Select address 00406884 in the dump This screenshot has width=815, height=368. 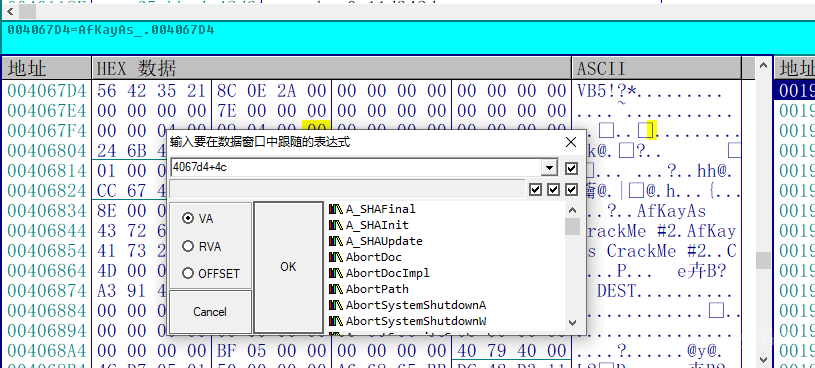(x=47, y=310)
